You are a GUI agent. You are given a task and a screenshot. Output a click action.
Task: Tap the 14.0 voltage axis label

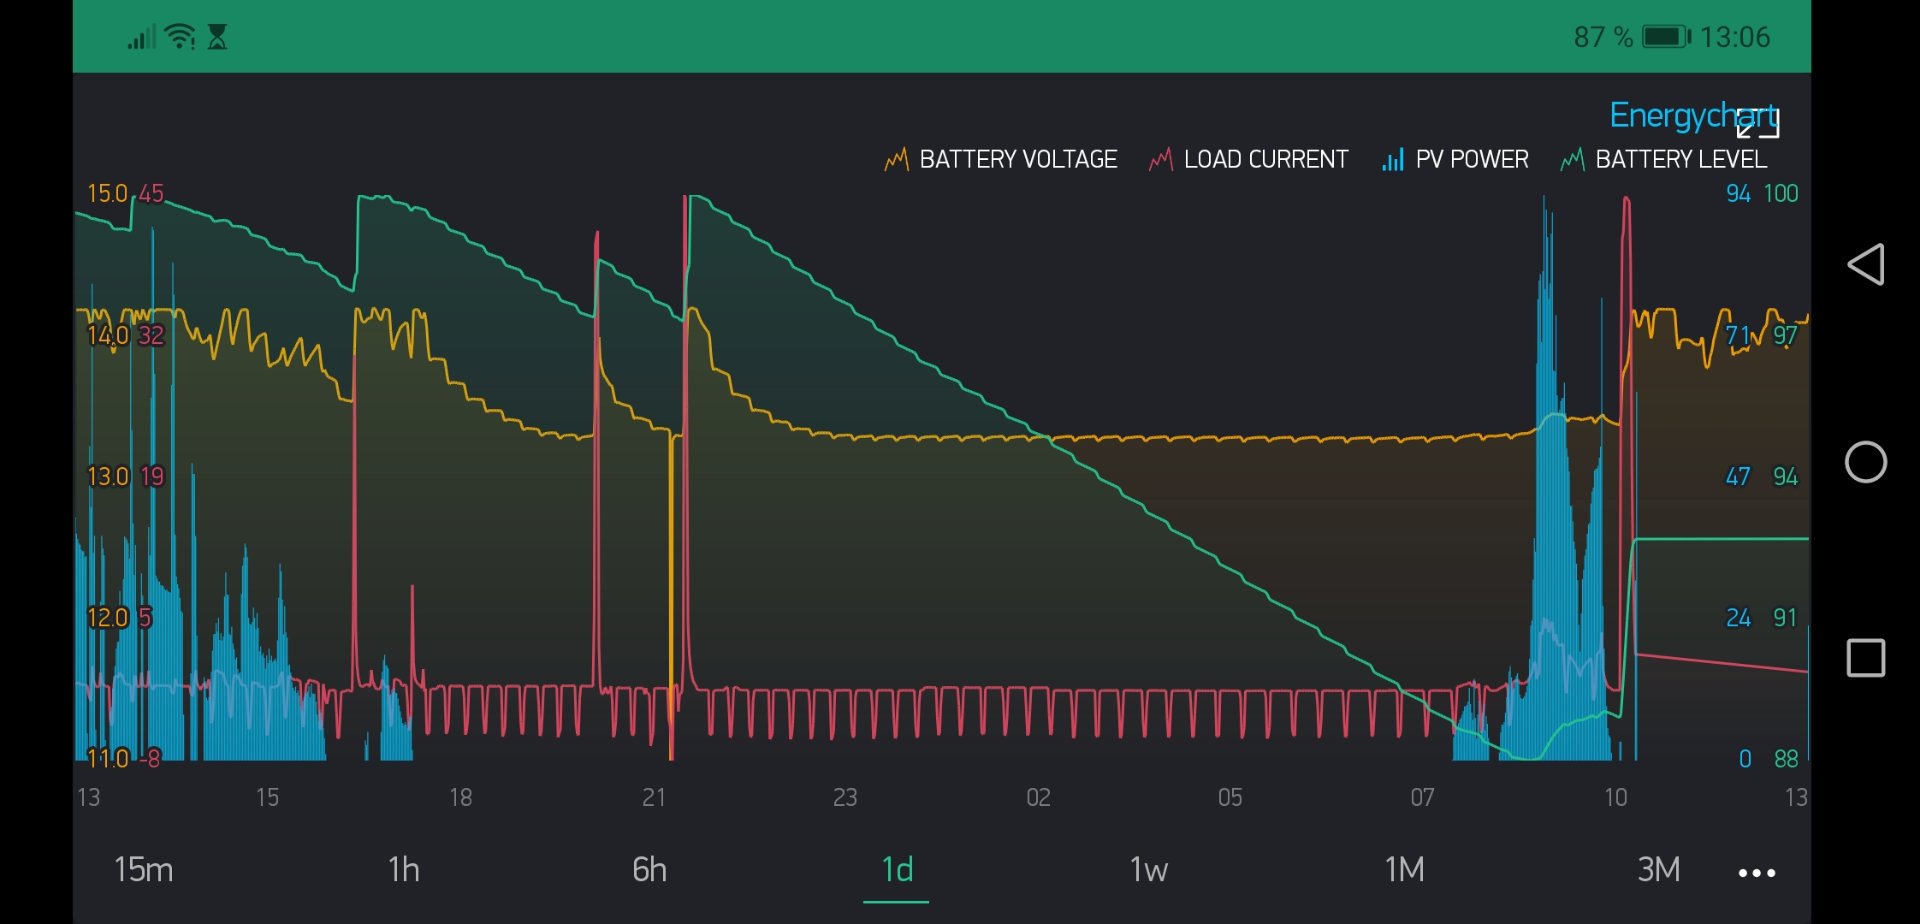[108, 335]
